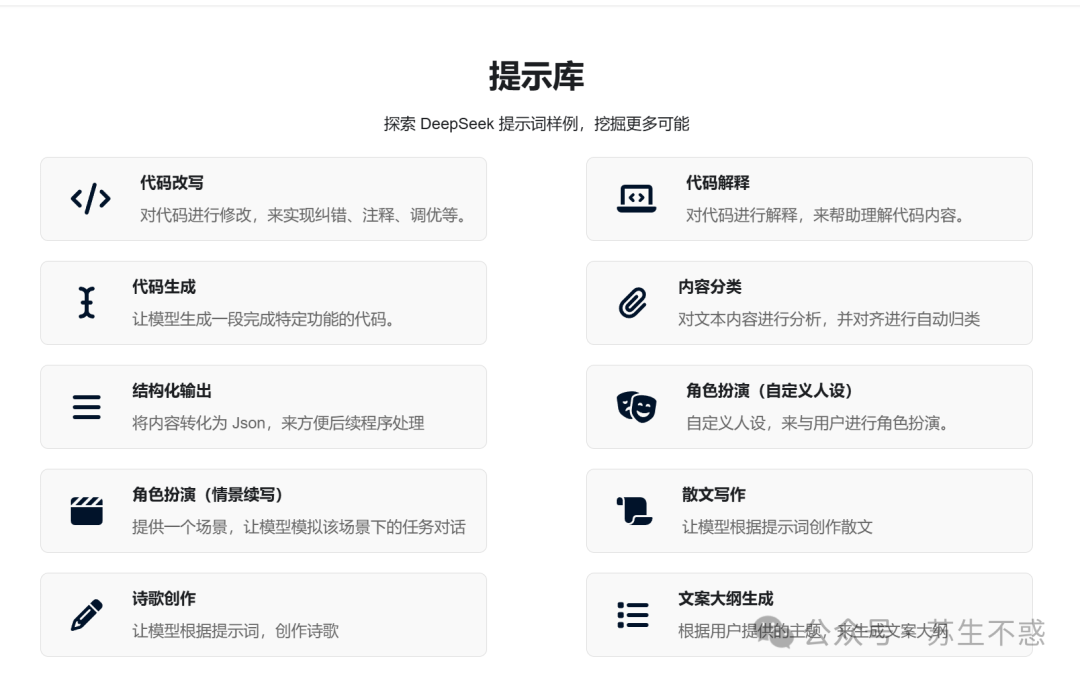
Task: Click description 自定义人设,来与用户进行角色扮演
Action: (x=820, y=424)
